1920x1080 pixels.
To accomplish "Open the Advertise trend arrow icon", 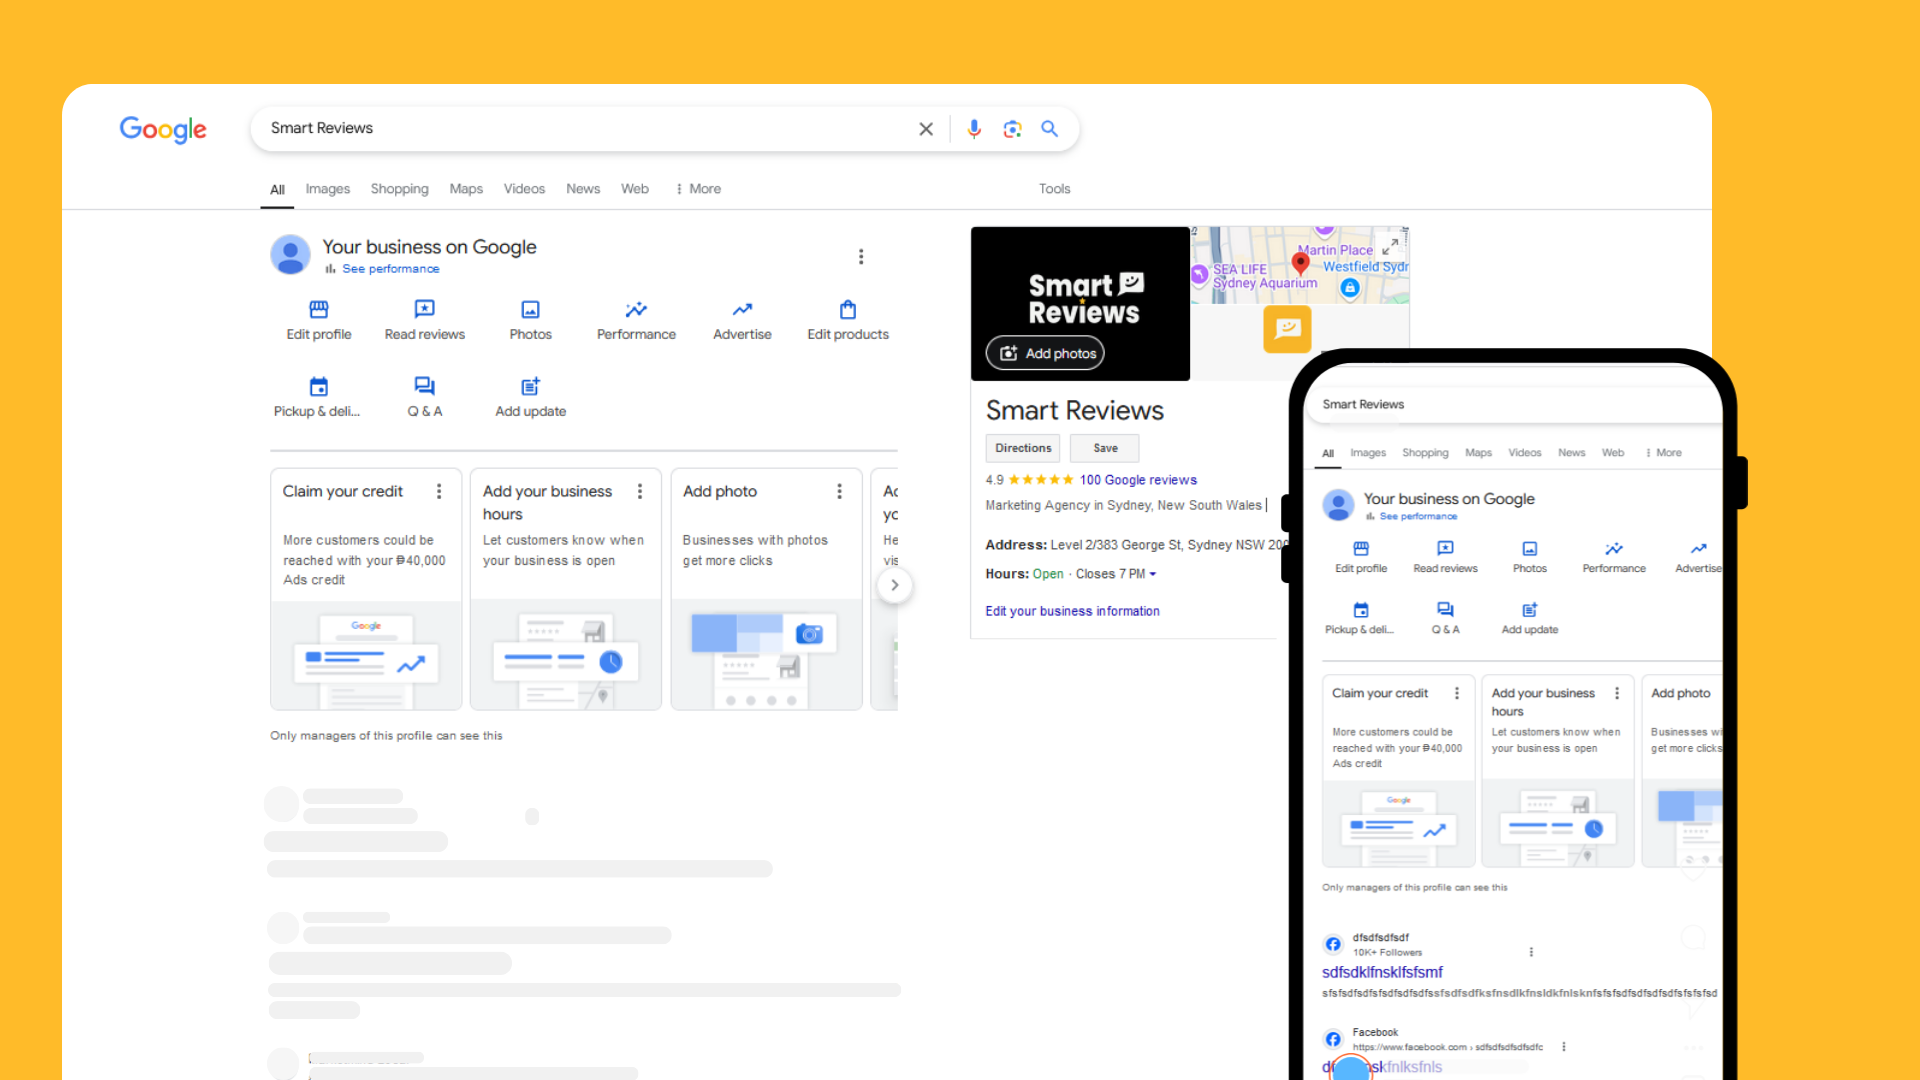I will [742, 310].
